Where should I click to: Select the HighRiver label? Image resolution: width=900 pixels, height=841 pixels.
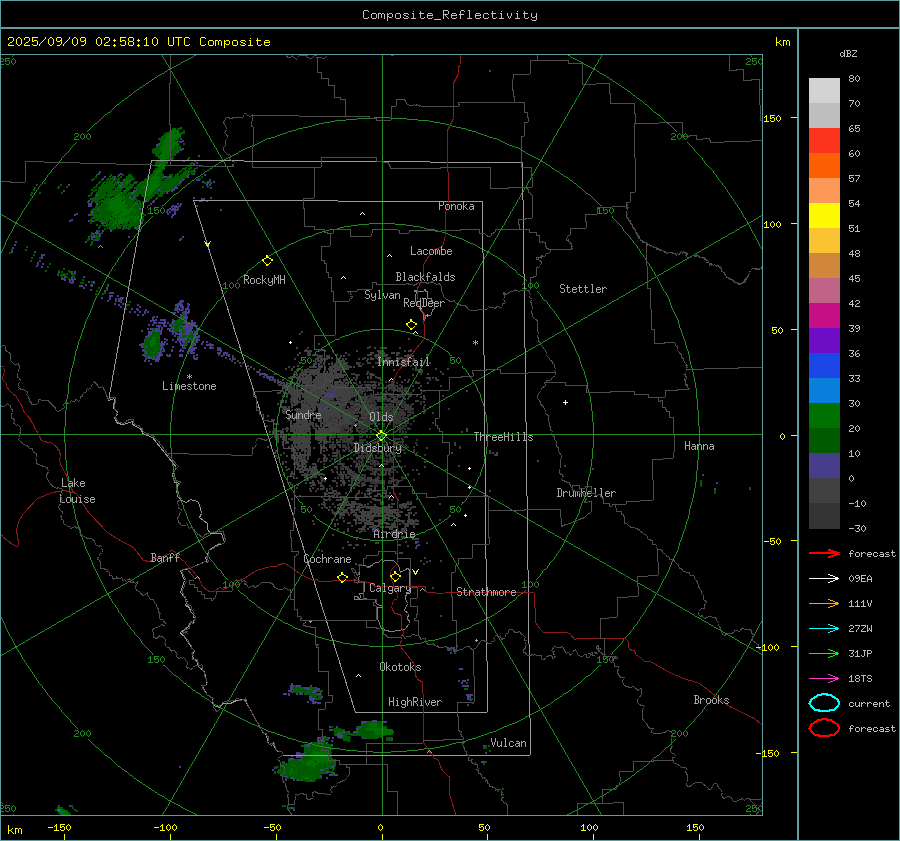(415, 702)
